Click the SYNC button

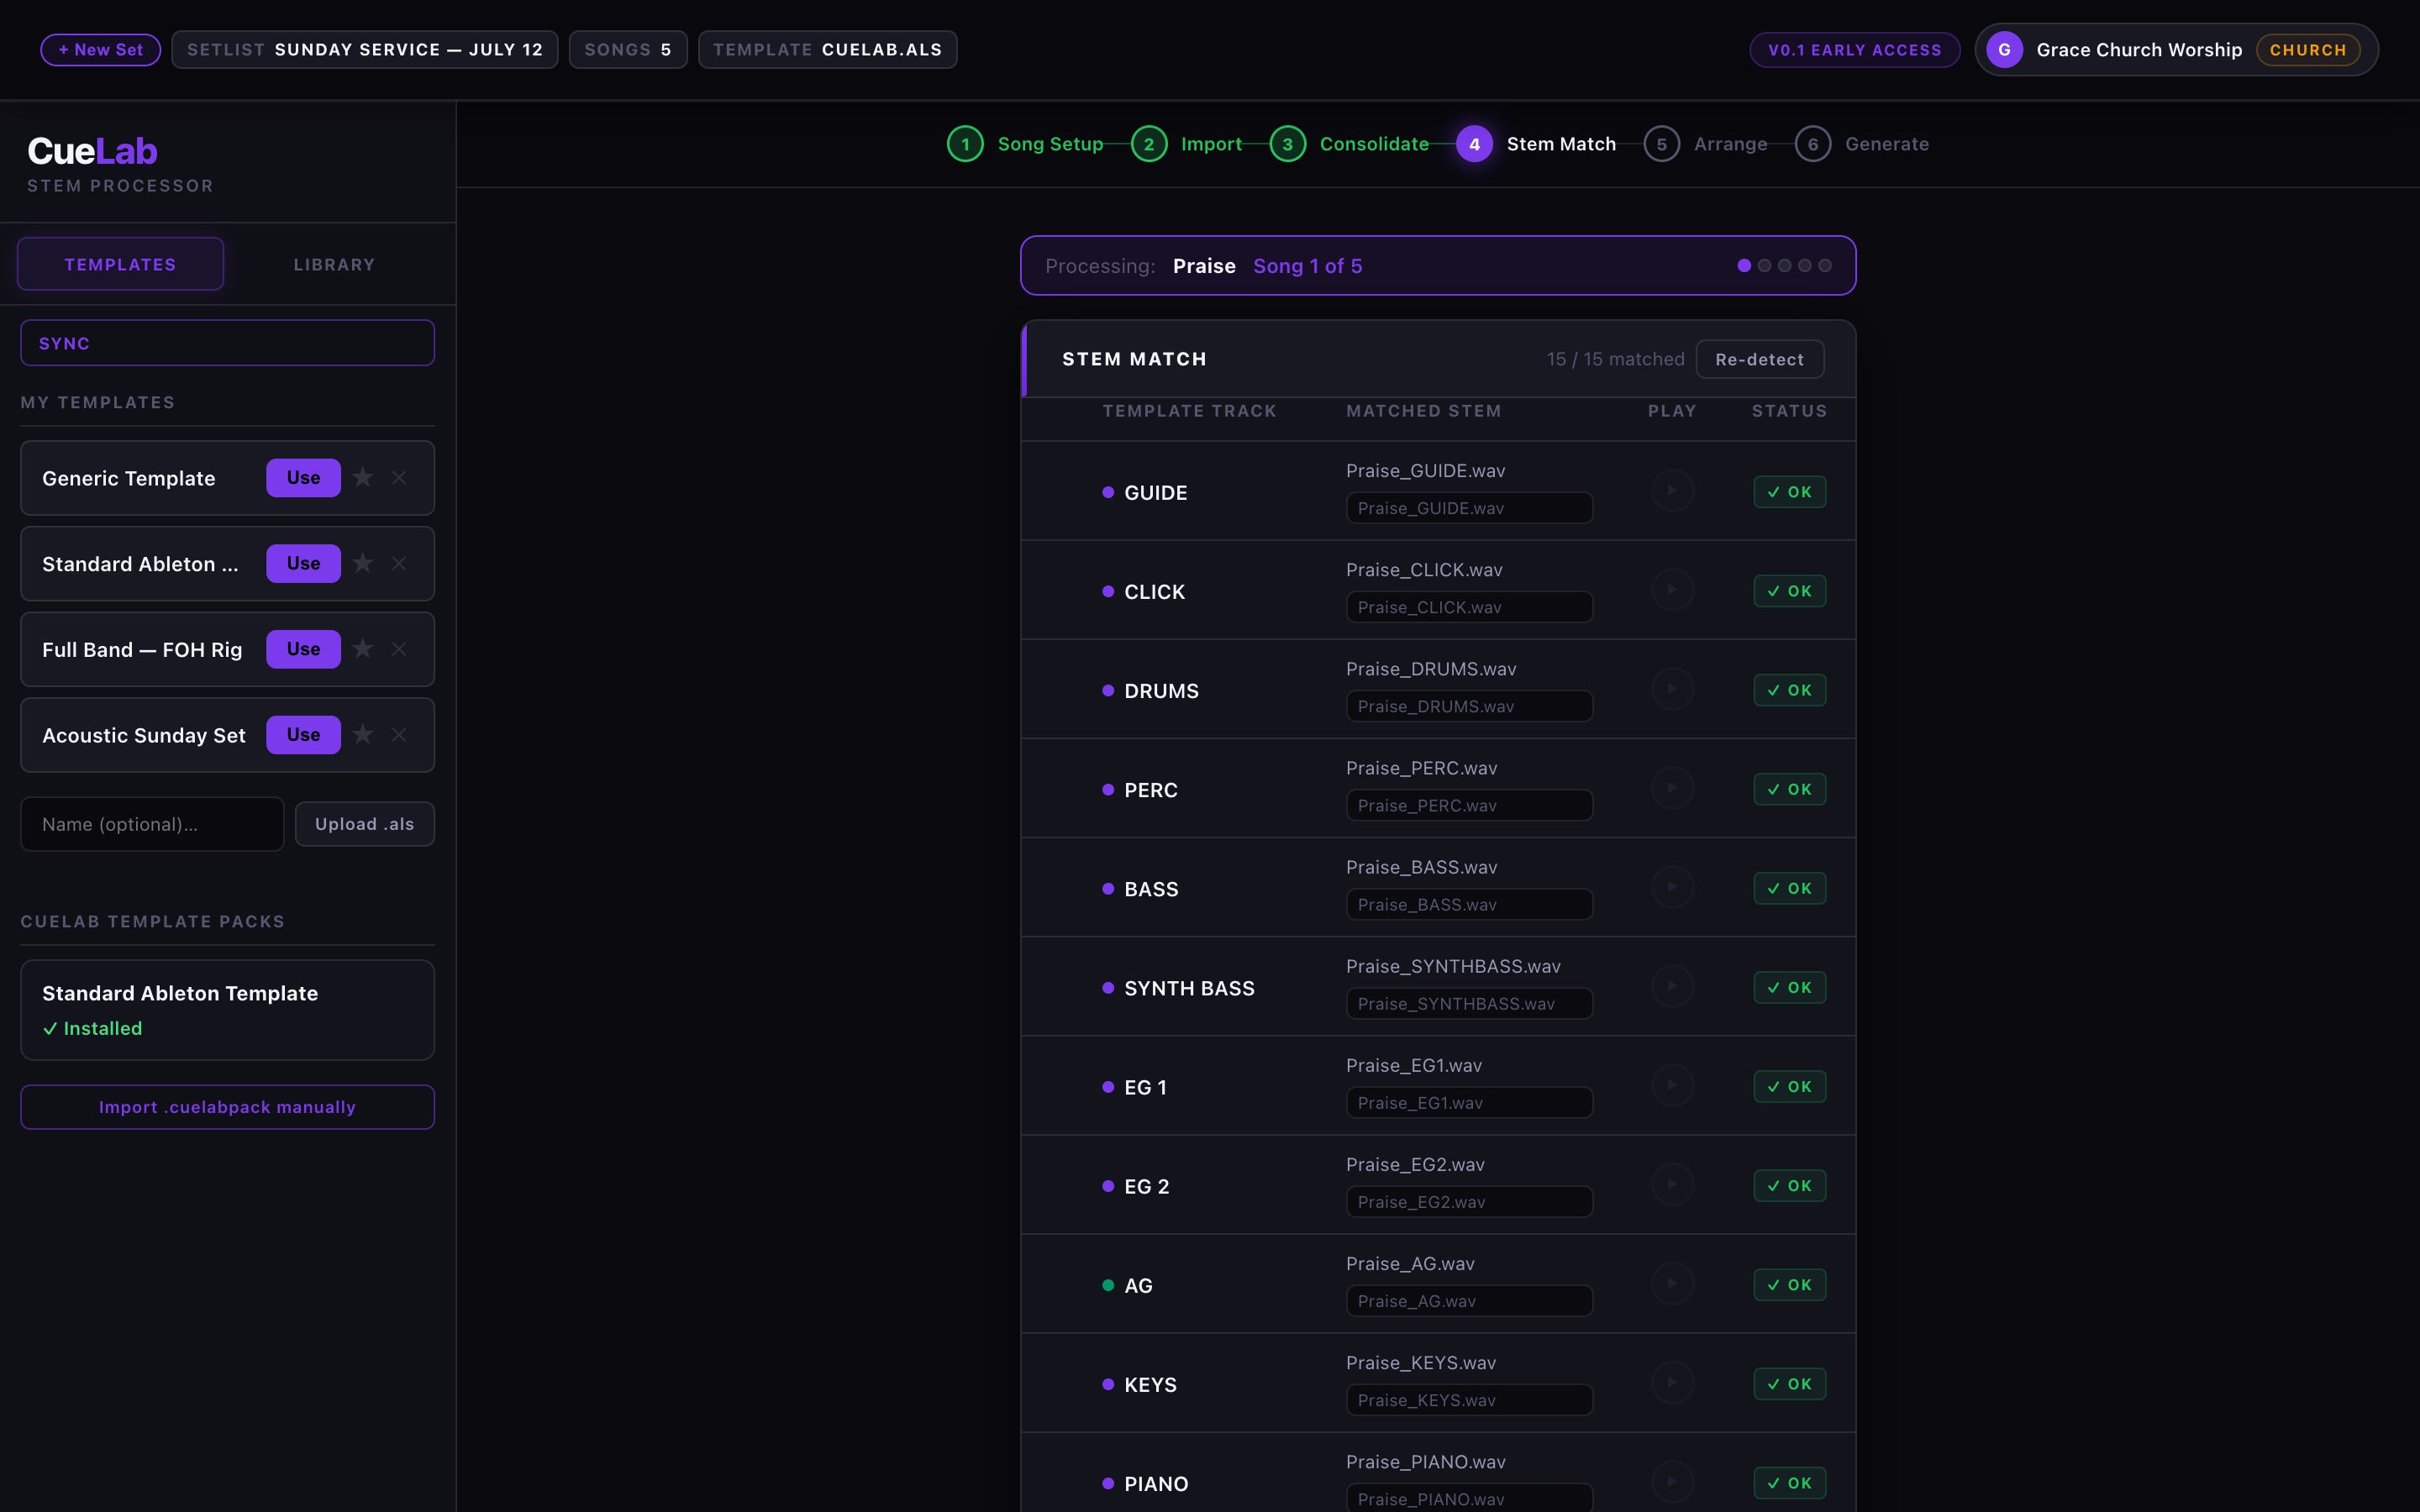[228, 343]
